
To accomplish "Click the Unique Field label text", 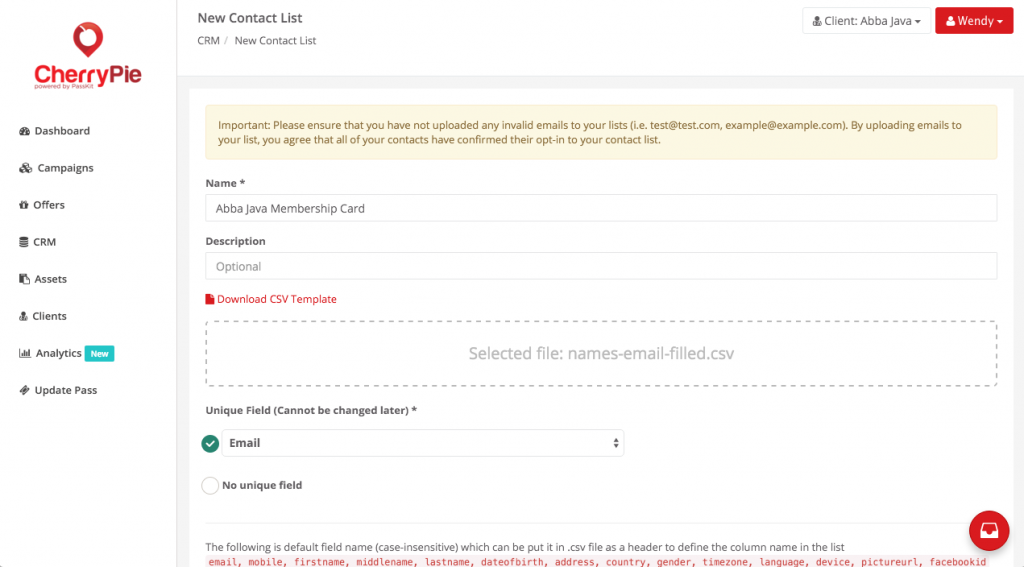I will [311, 410].
